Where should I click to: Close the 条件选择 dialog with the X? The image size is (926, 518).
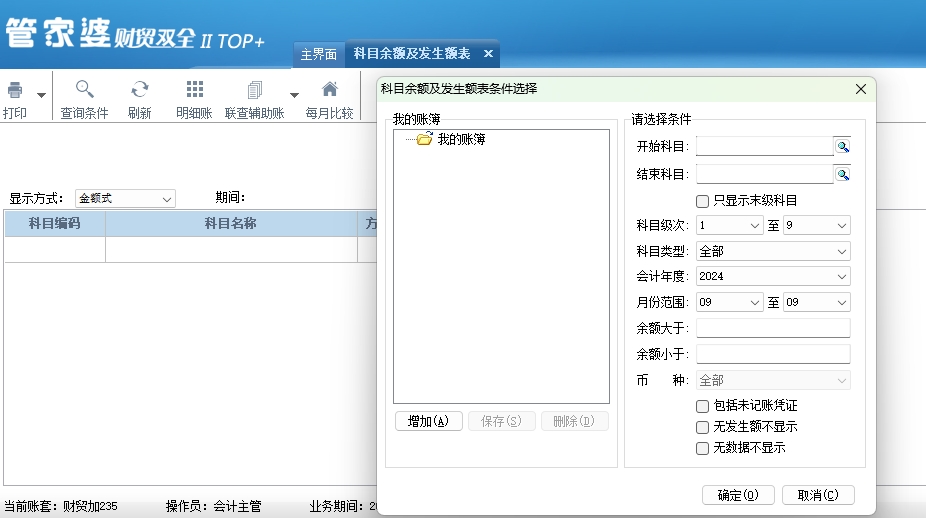[861, 89]
